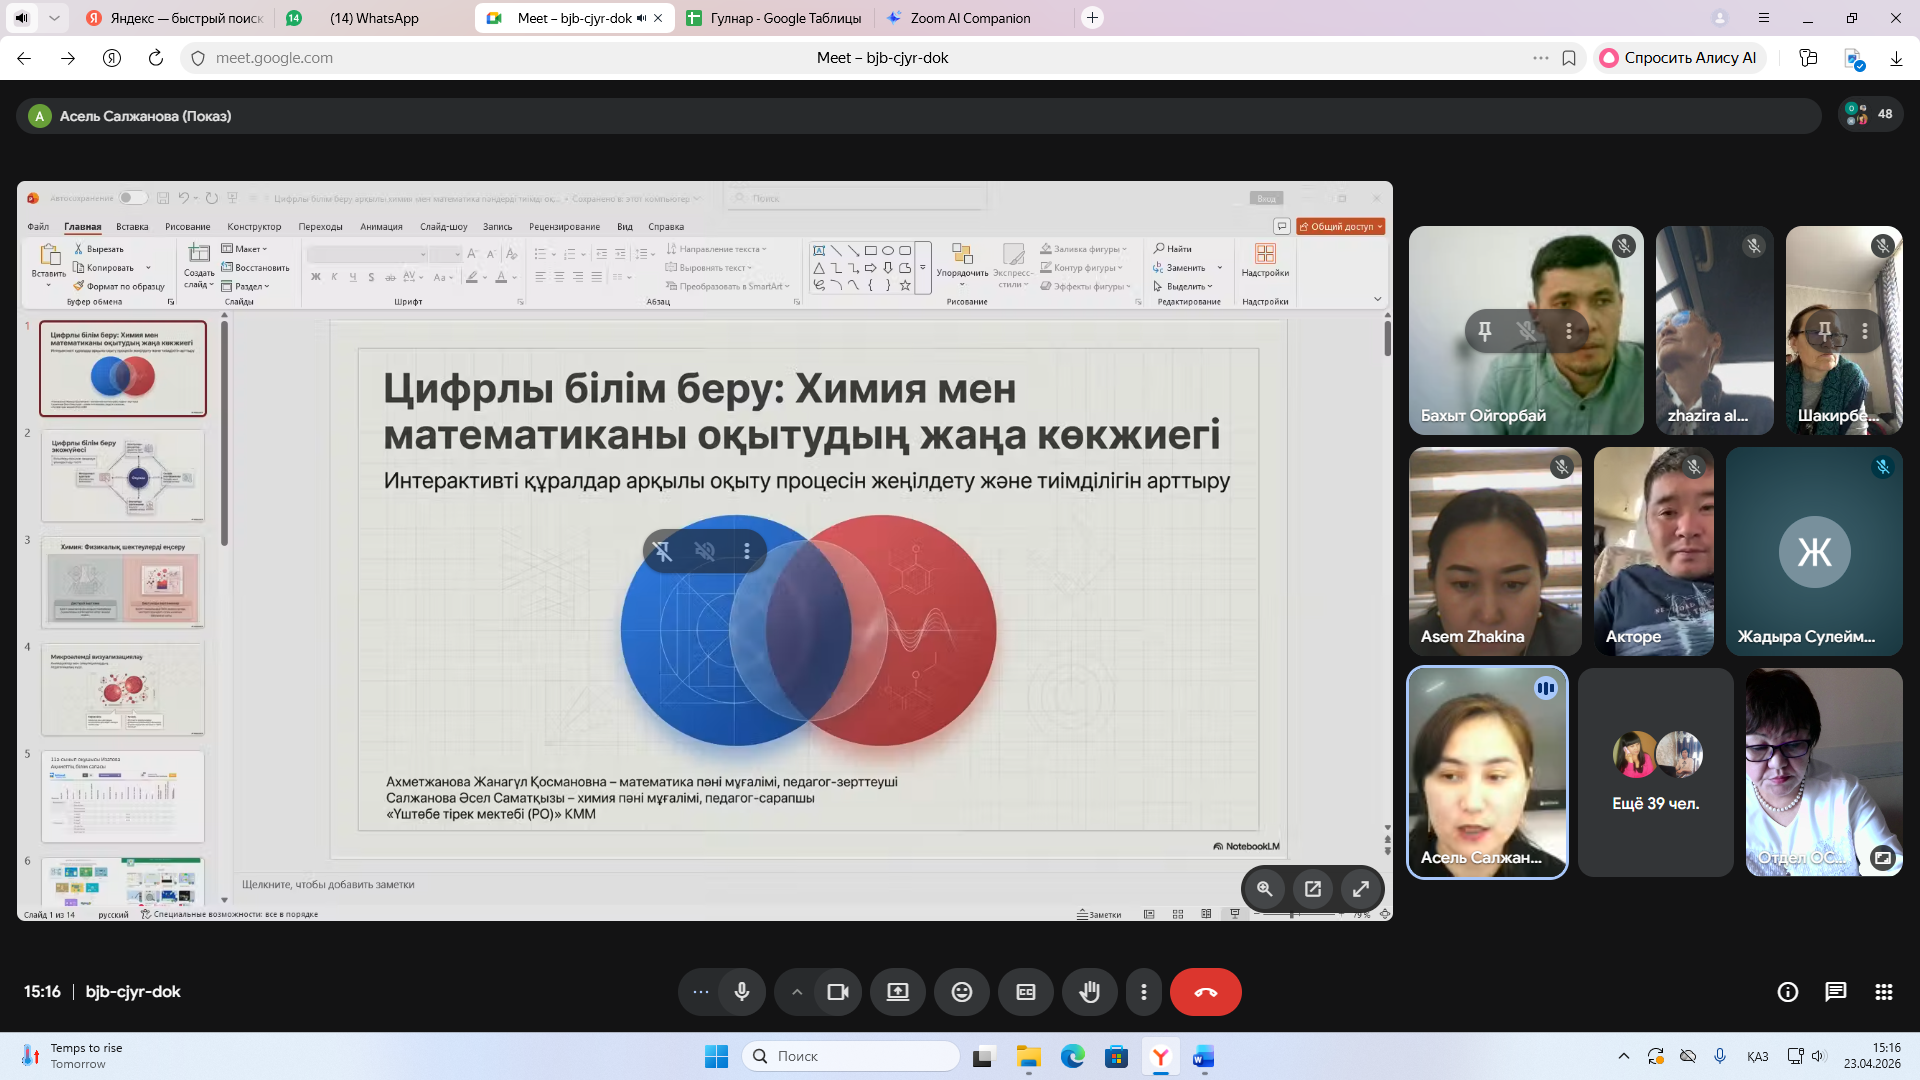
Task: Expand the video settings chevron arrow
Action: coord(797,992)
